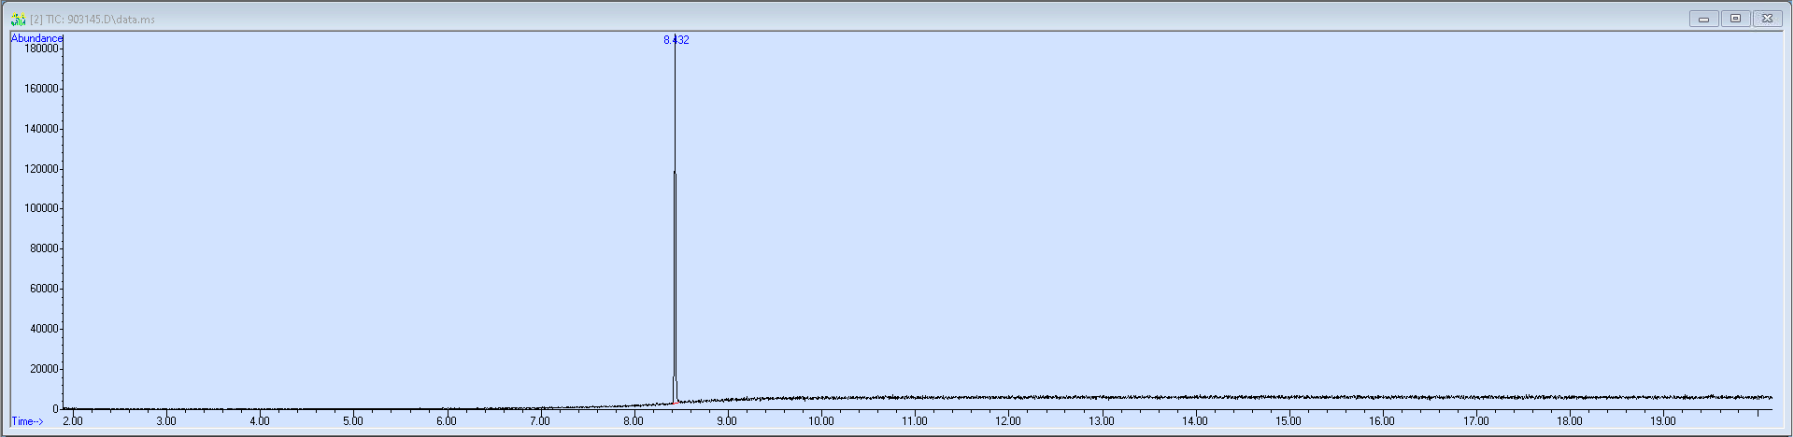The width and height of the screenshot is (1793, 437).
Task: Click the 17.00 time tick label
Action: 1476,421
